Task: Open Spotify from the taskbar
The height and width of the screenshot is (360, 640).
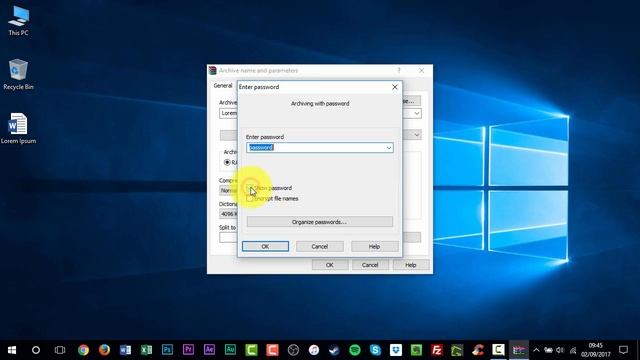Action: pyautogui.click(x=355, y=350)
